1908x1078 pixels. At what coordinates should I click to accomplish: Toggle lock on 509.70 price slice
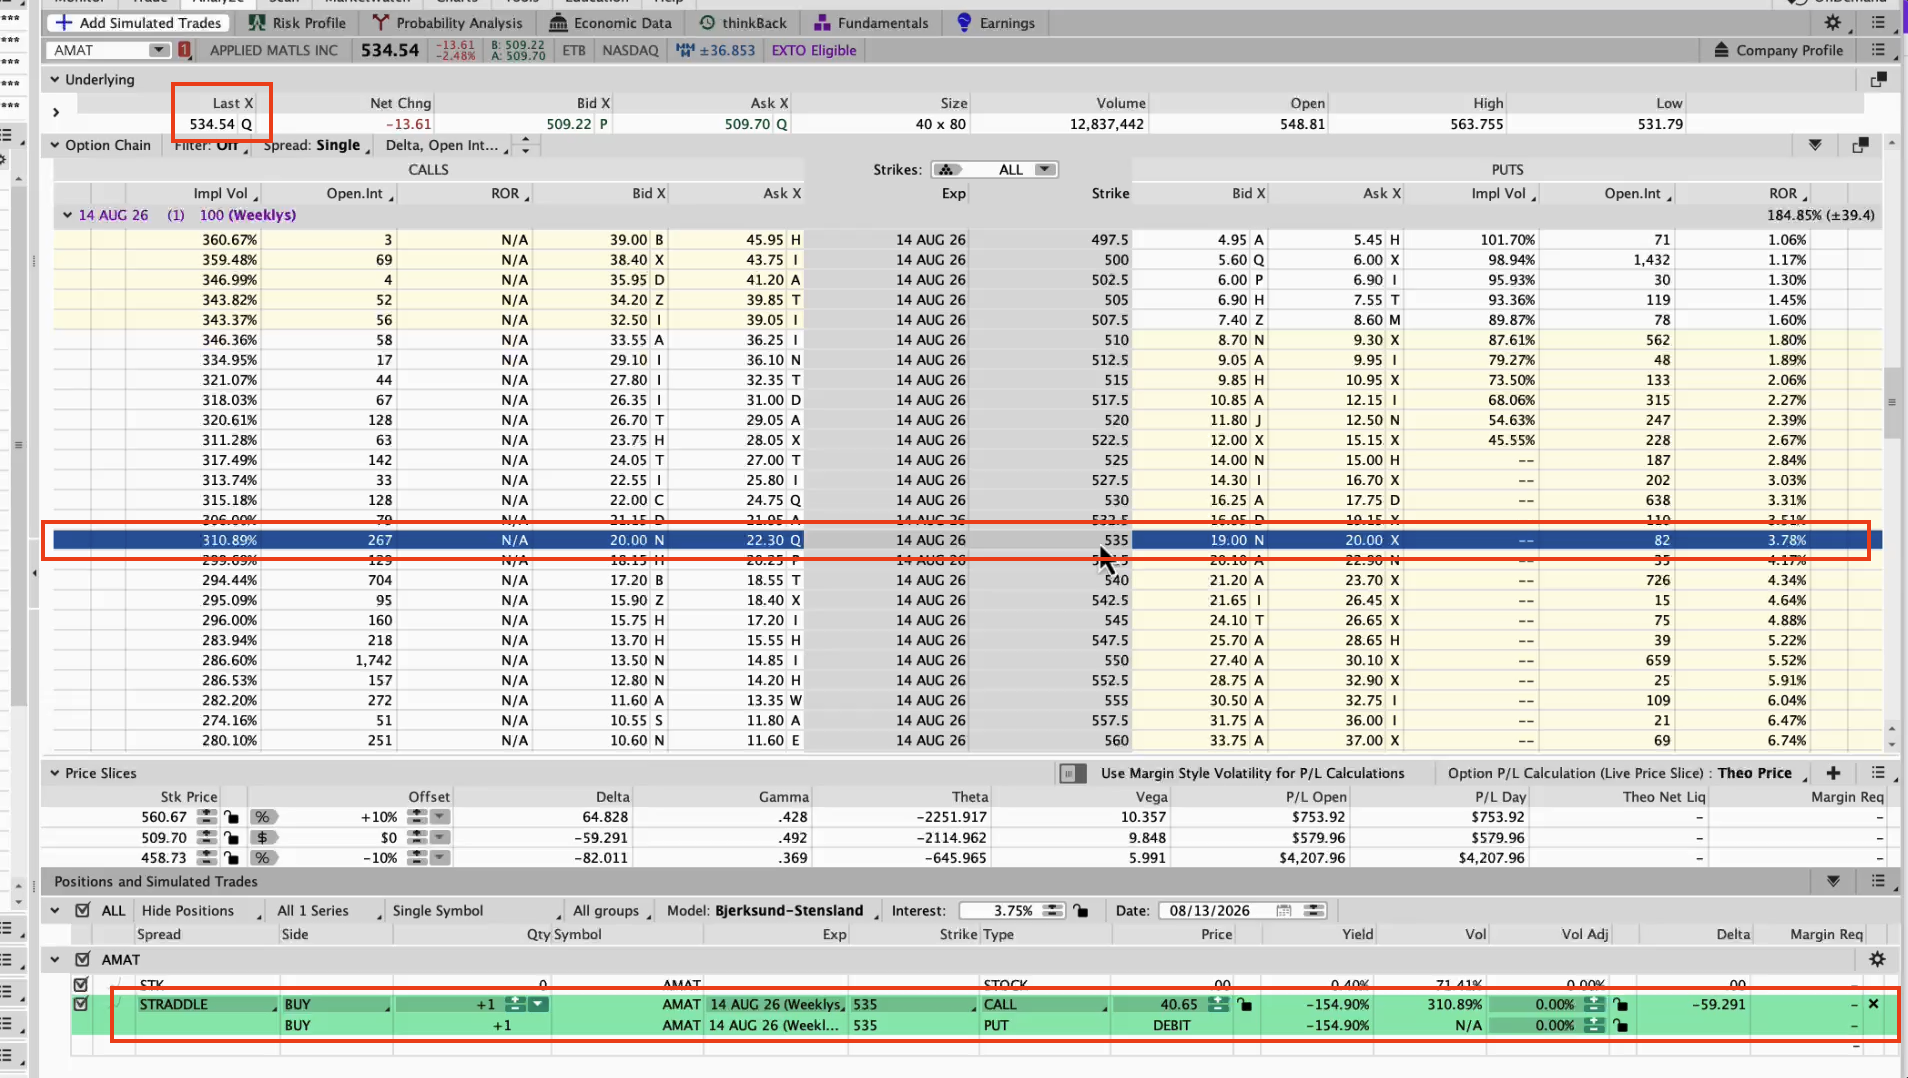[x=231, y=837]
